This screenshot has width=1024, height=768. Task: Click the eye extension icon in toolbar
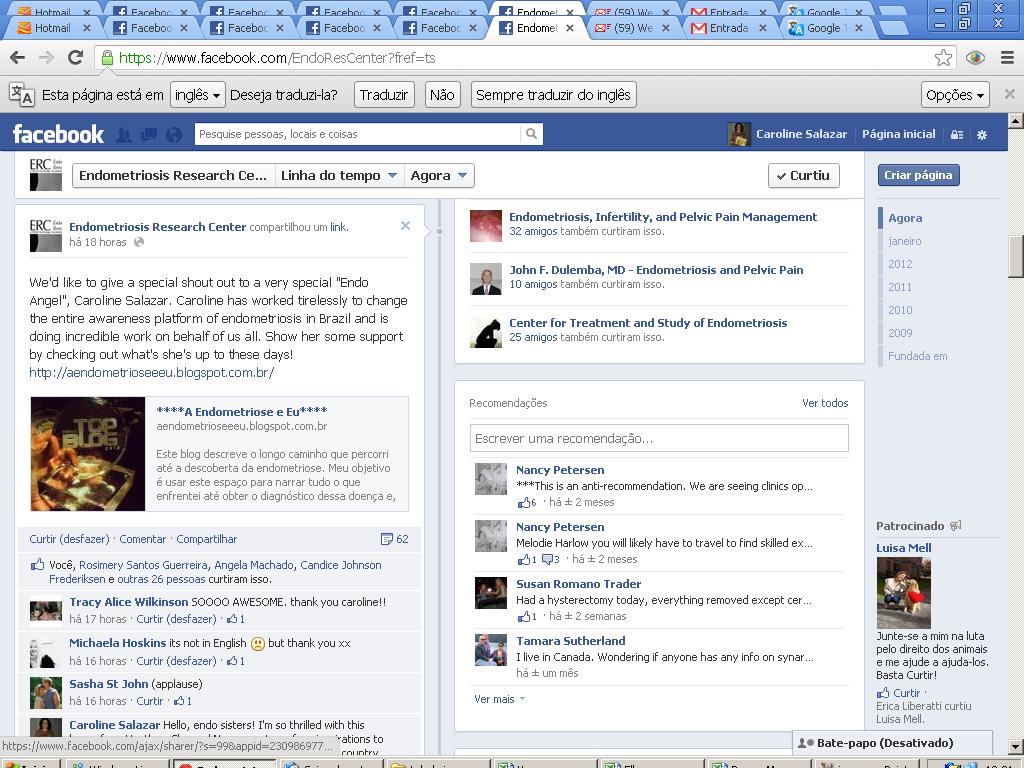tap(975, 57)
